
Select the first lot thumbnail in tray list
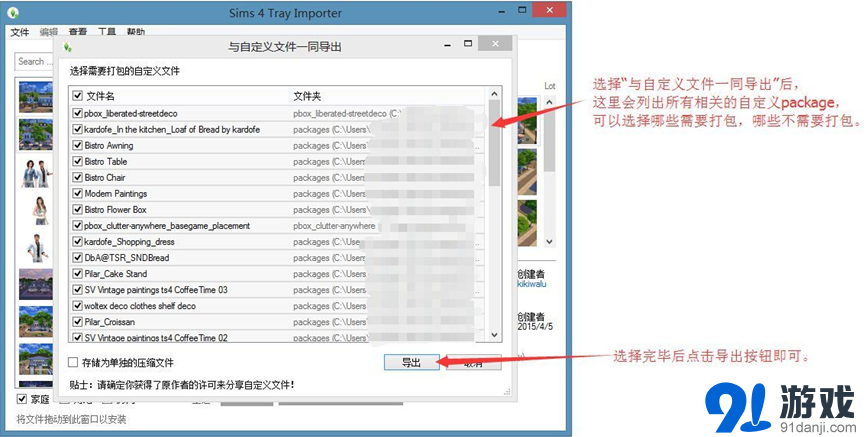[x=36, y=96]
